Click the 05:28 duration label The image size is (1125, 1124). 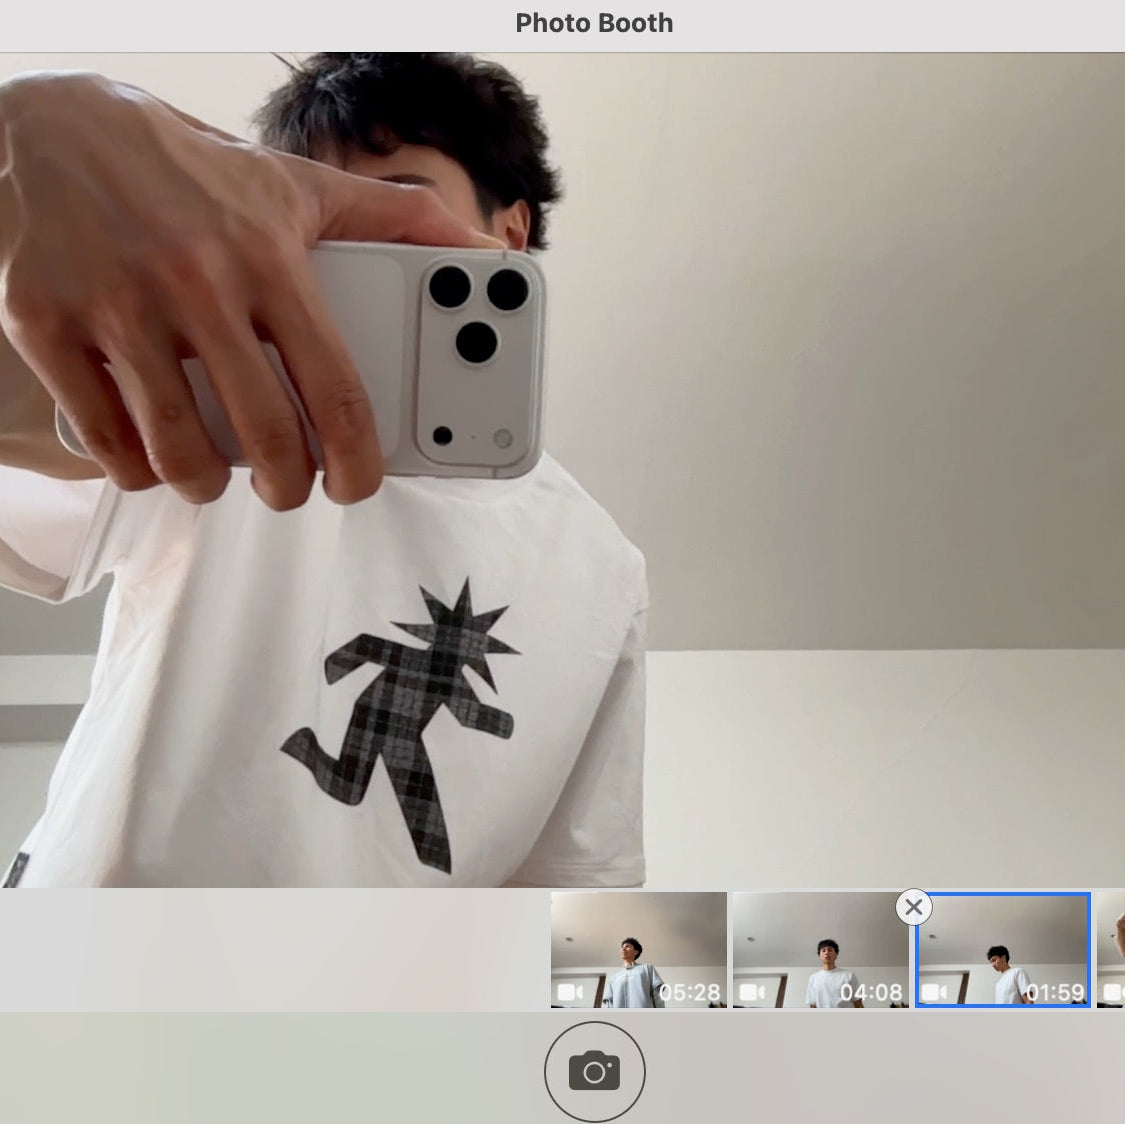[689, 992]
